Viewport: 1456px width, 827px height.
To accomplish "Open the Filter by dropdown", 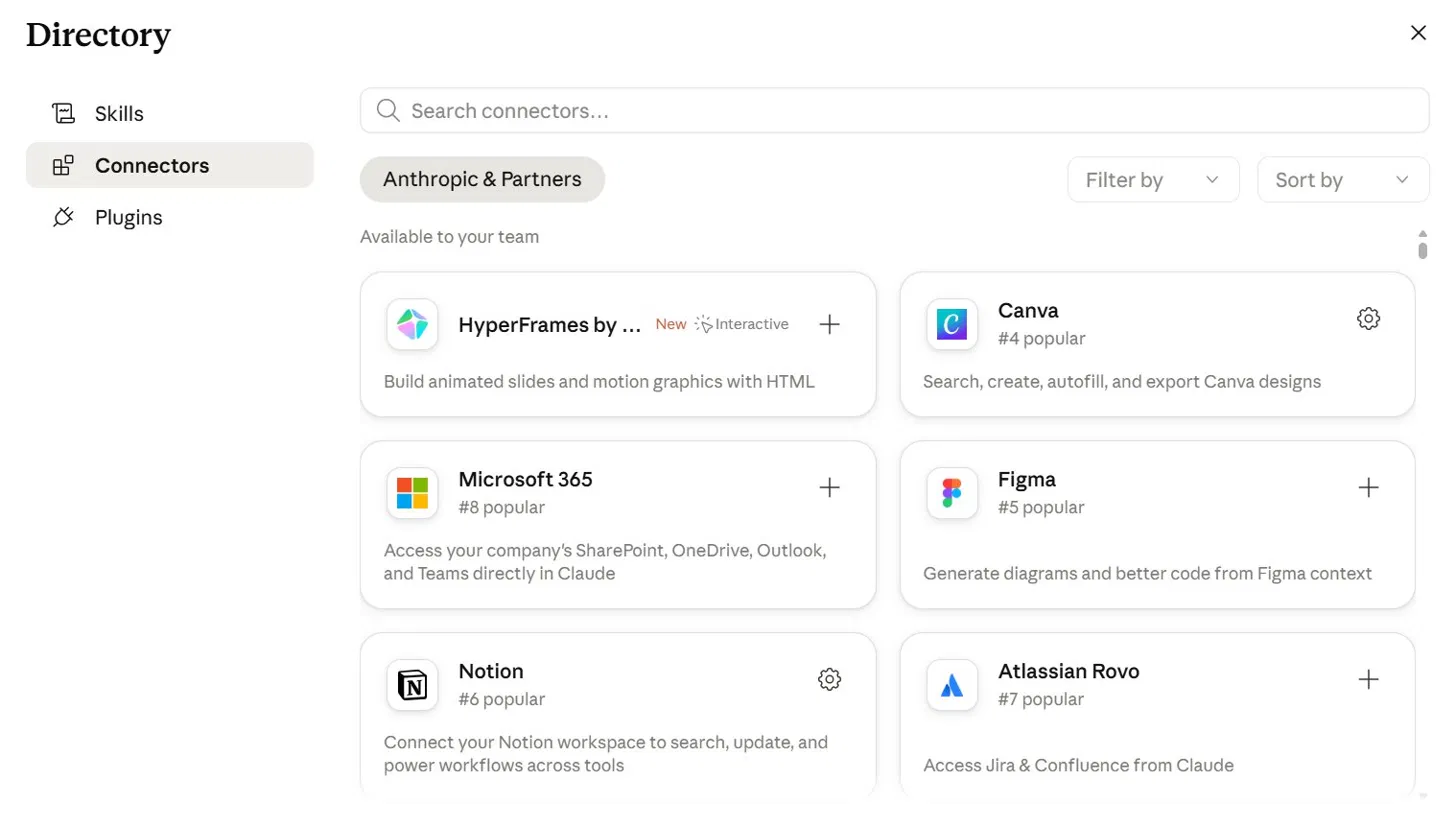I will click(1153, 180).
